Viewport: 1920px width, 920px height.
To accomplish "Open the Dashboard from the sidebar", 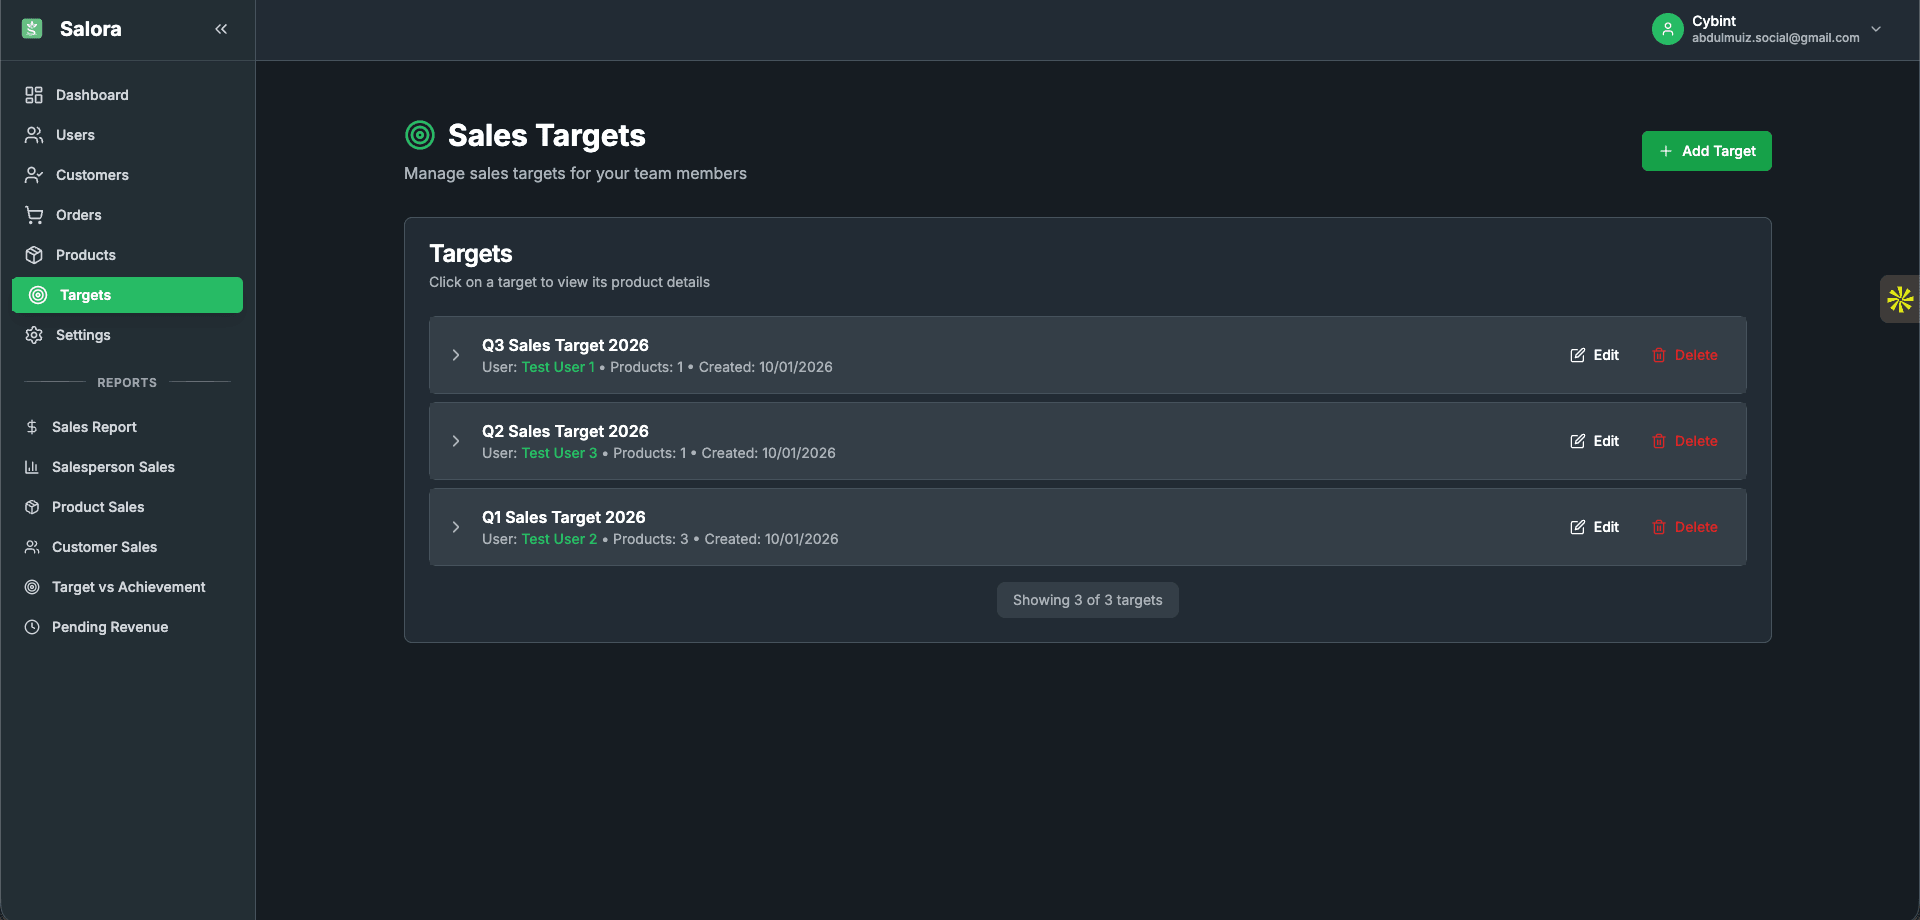I will click(x=91, y=95).
